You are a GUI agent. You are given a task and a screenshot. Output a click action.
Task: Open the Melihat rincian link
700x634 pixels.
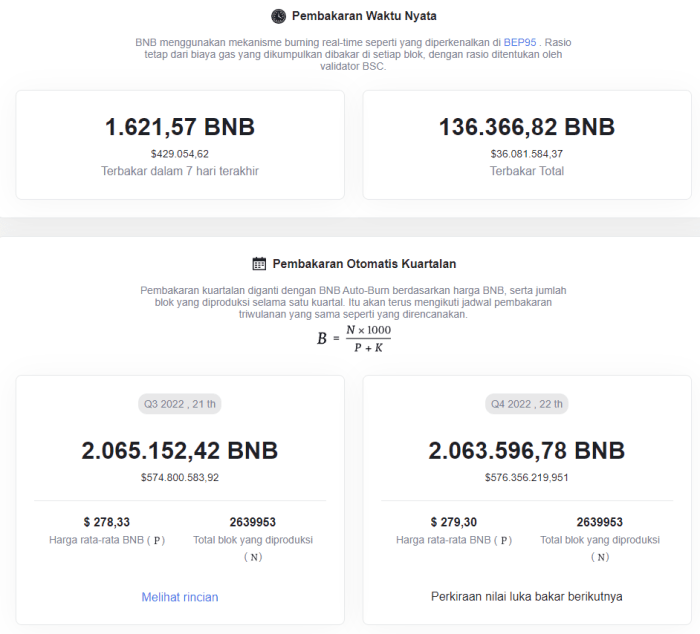tap(180, 597)
